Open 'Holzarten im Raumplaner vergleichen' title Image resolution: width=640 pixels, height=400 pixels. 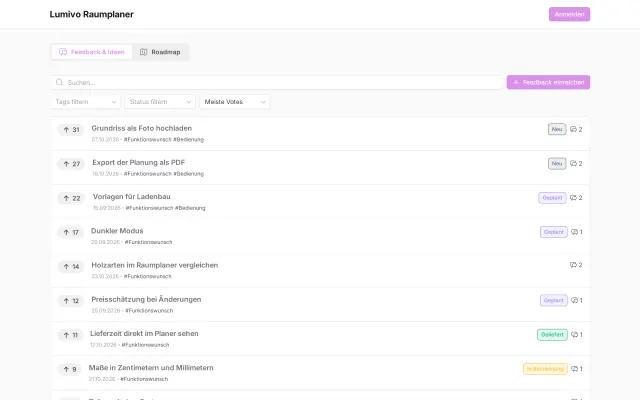pos(155,265)
